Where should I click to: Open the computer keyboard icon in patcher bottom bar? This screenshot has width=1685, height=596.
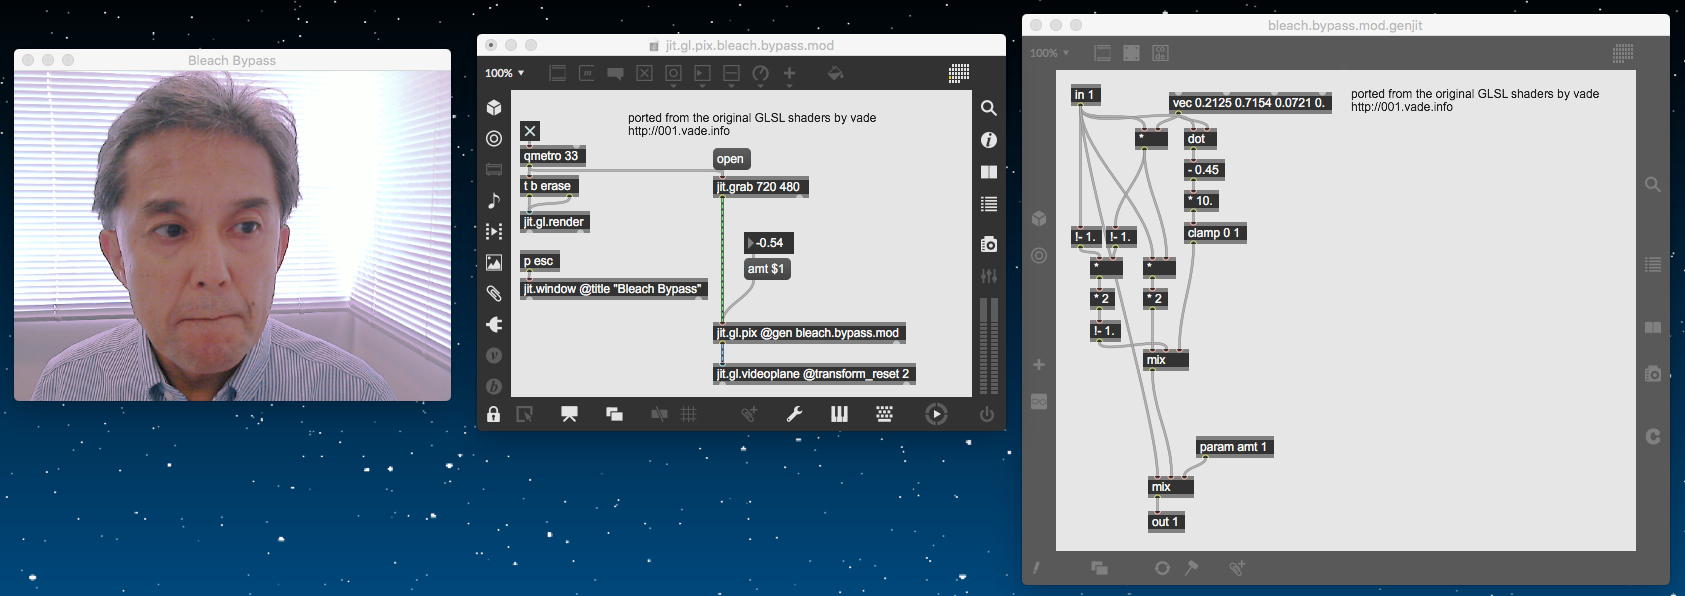point(884,414)
